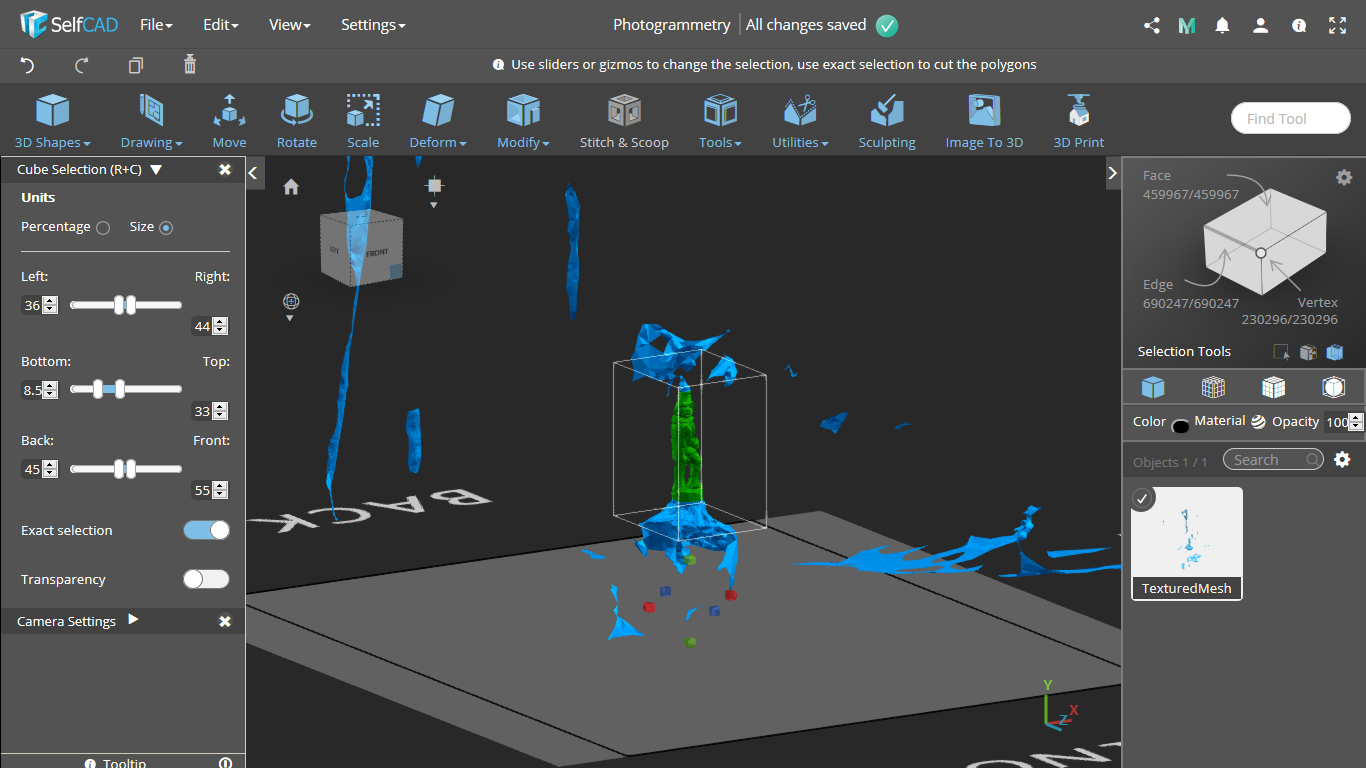Redo the last action

point(82,65)
